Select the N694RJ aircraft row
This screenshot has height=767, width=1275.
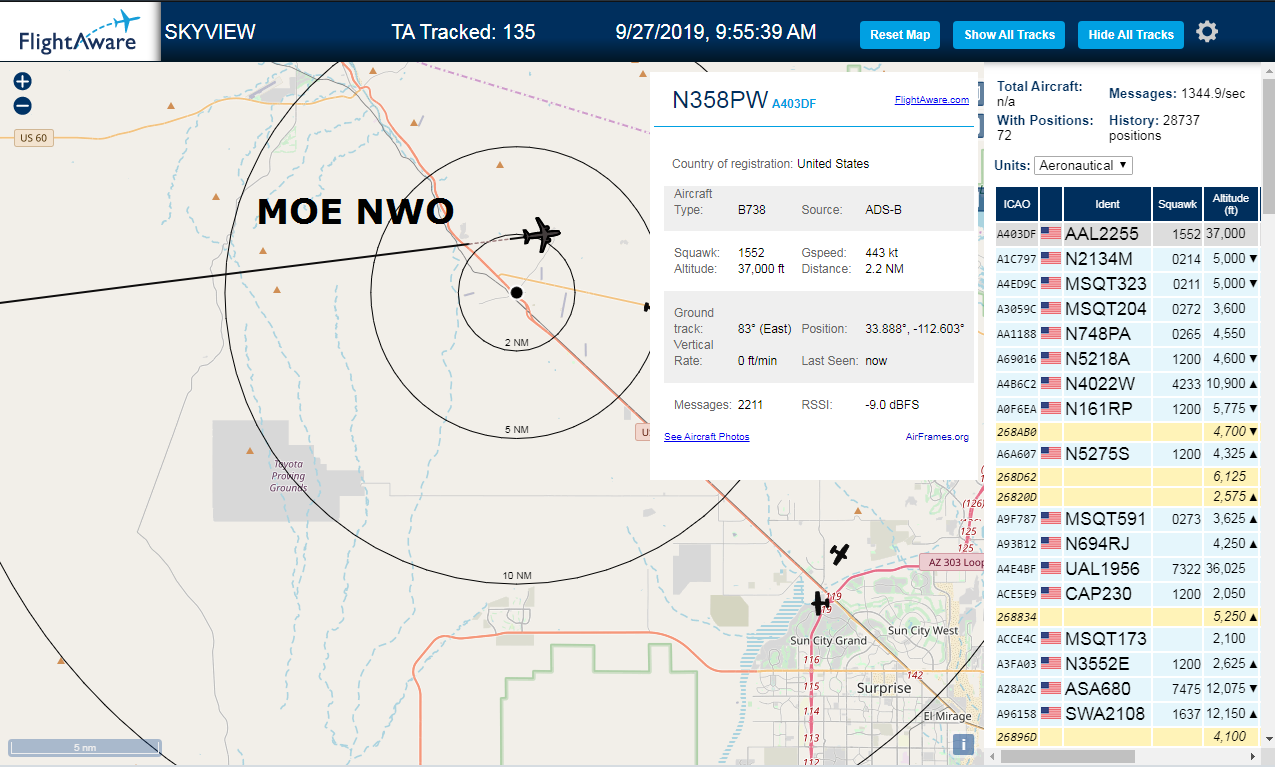click(x=1128, y=544)
